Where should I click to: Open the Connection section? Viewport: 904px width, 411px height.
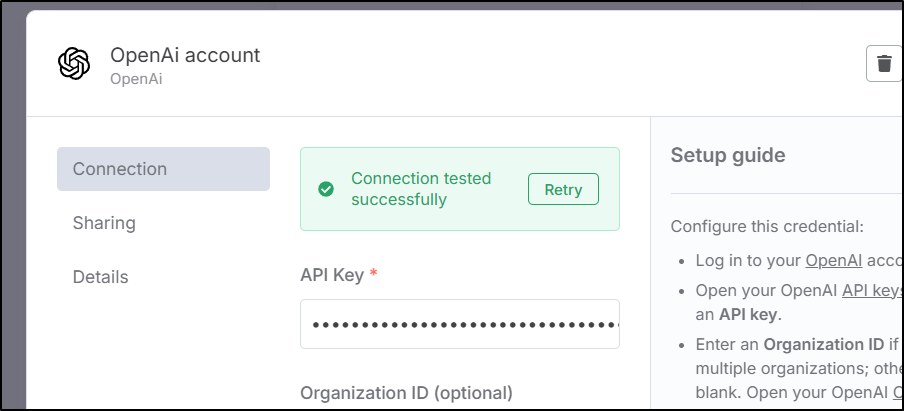point(163,169)
